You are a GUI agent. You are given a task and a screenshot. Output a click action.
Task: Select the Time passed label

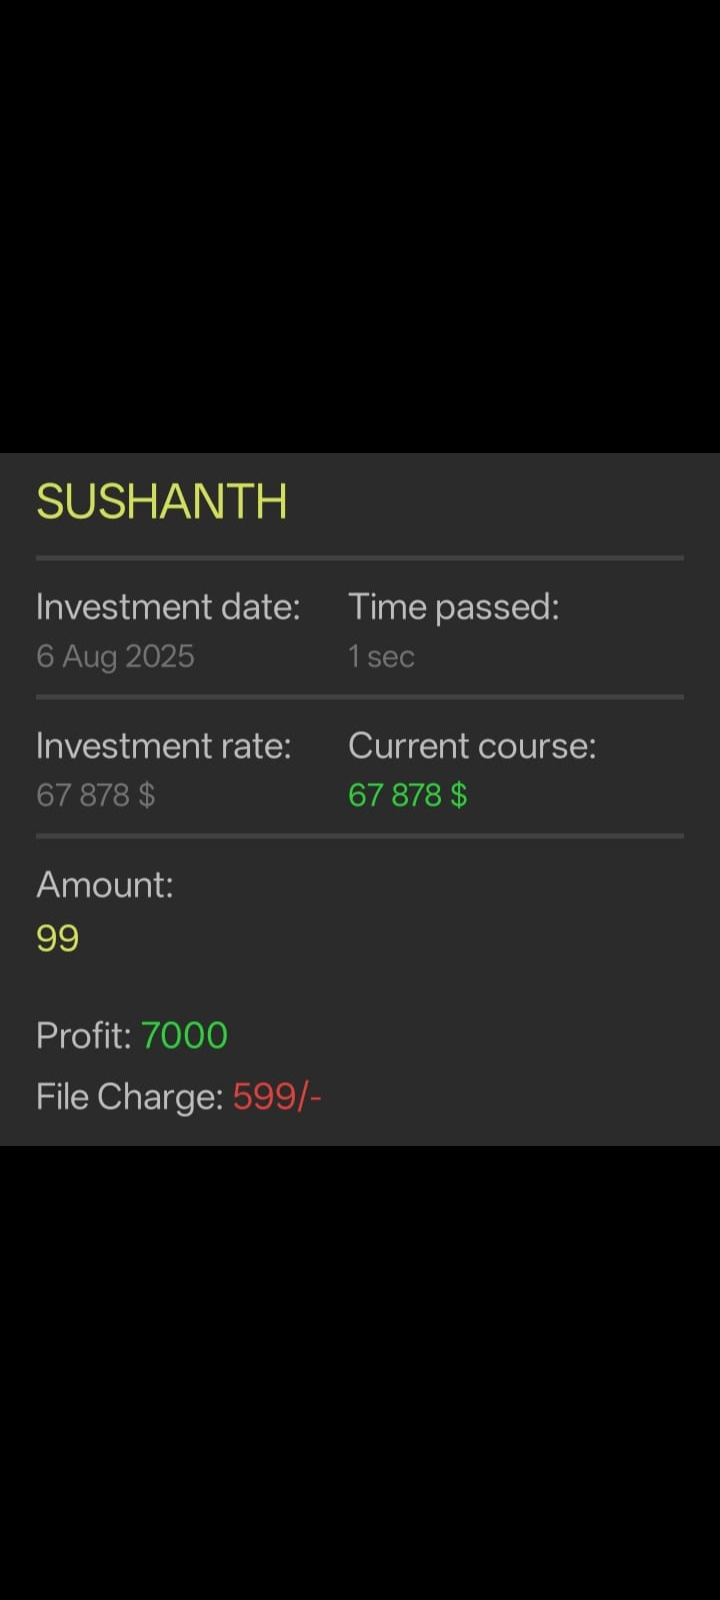click(453, 607)
